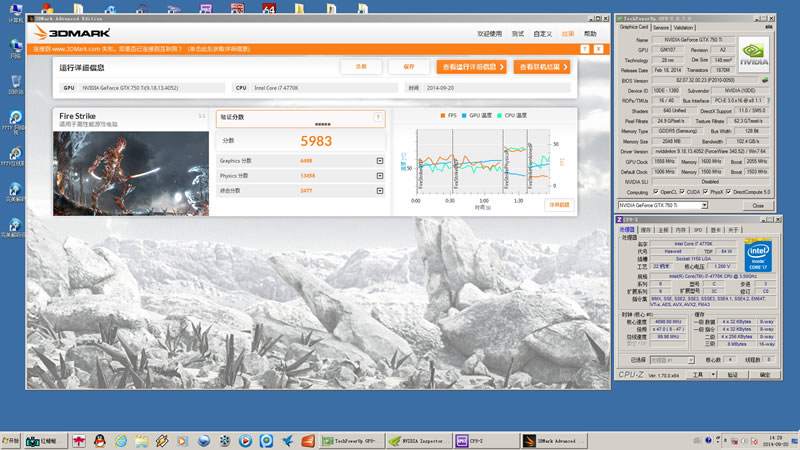The width and height of the screenshot is (800, 450).
Task: Click the FPS orange legend swatch
Action: [444, 118]
